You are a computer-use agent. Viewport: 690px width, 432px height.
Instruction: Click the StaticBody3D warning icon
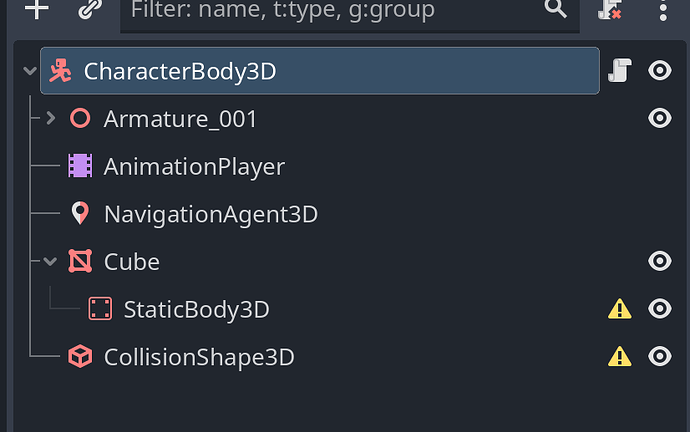pyautogui.click(x=620, y=309)
